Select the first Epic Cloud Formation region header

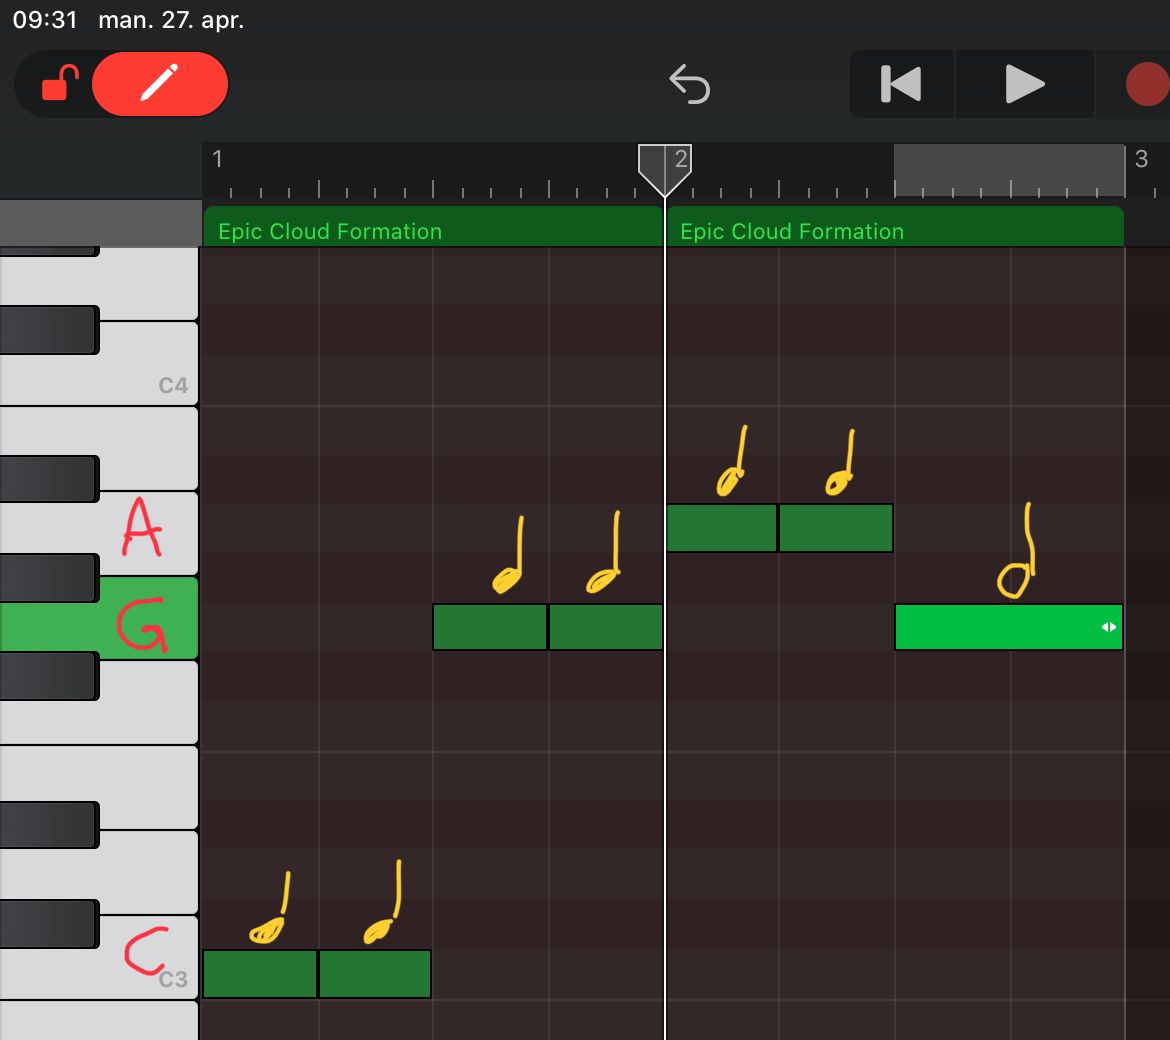(x=433, y=229)
